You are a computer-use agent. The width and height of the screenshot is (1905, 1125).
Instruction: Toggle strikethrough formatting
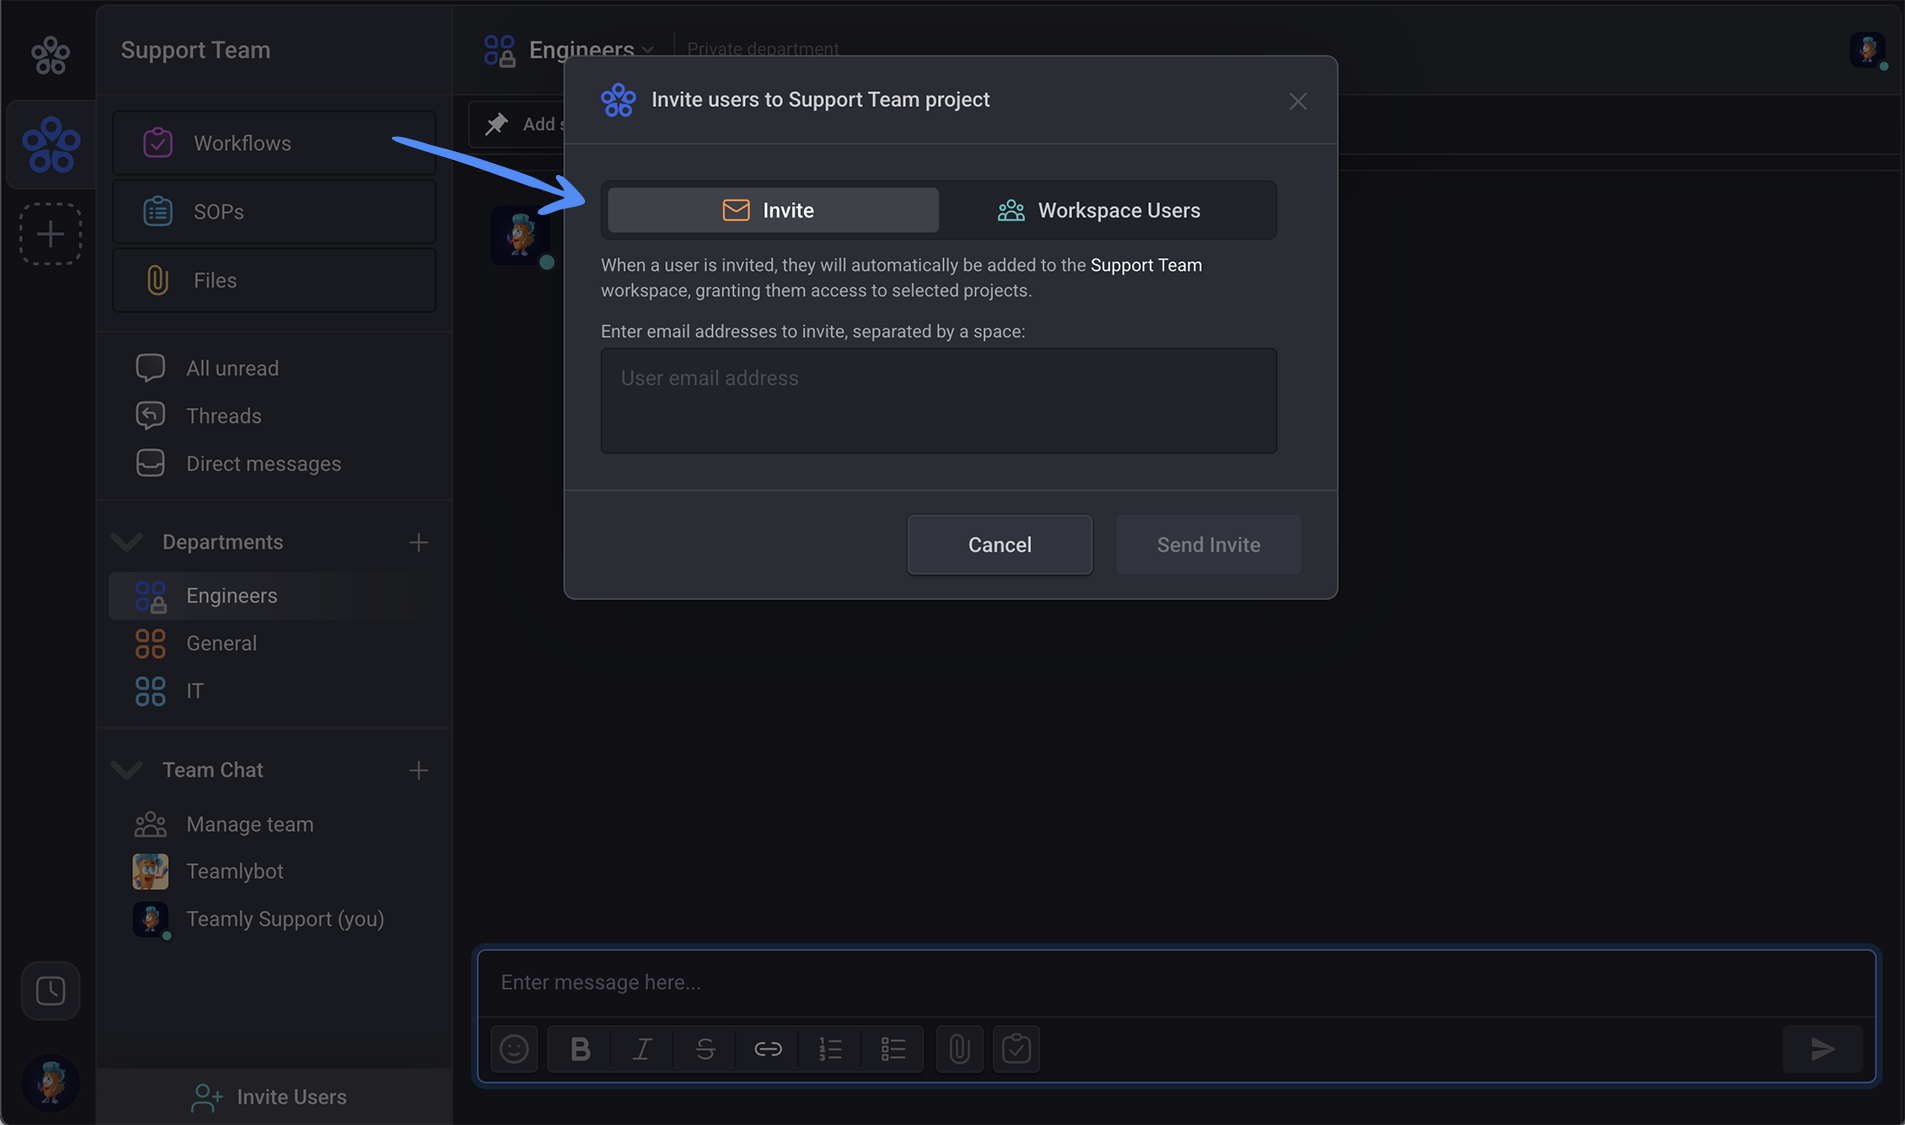[x=705, y=1049]
